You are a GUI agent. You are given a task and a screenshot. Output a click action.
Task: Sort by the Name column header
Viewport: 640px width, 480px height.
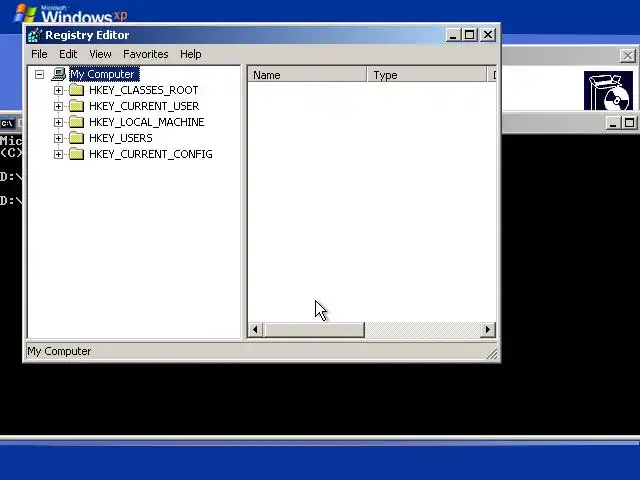tap(307, 75)
